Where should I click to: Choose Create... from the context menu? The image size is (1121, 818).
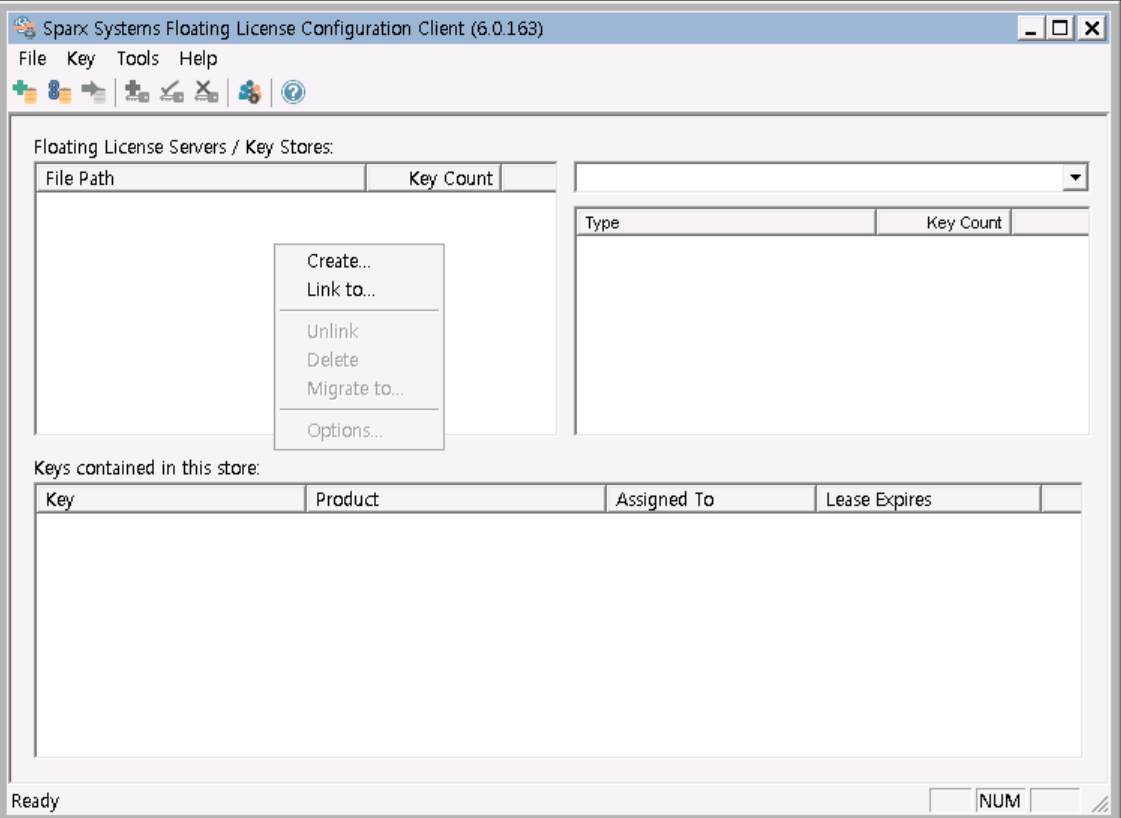click(x=359, y=261)
